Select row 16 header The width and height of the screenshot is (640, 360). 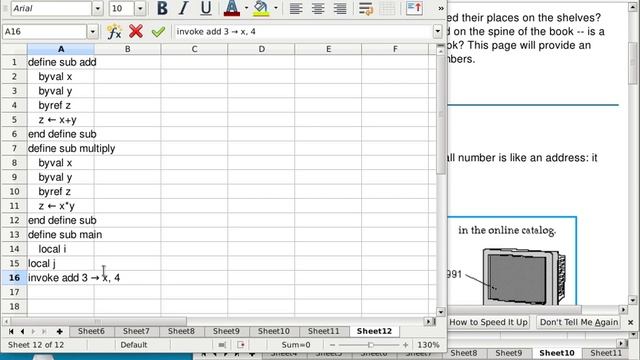(x=14, y=278)
